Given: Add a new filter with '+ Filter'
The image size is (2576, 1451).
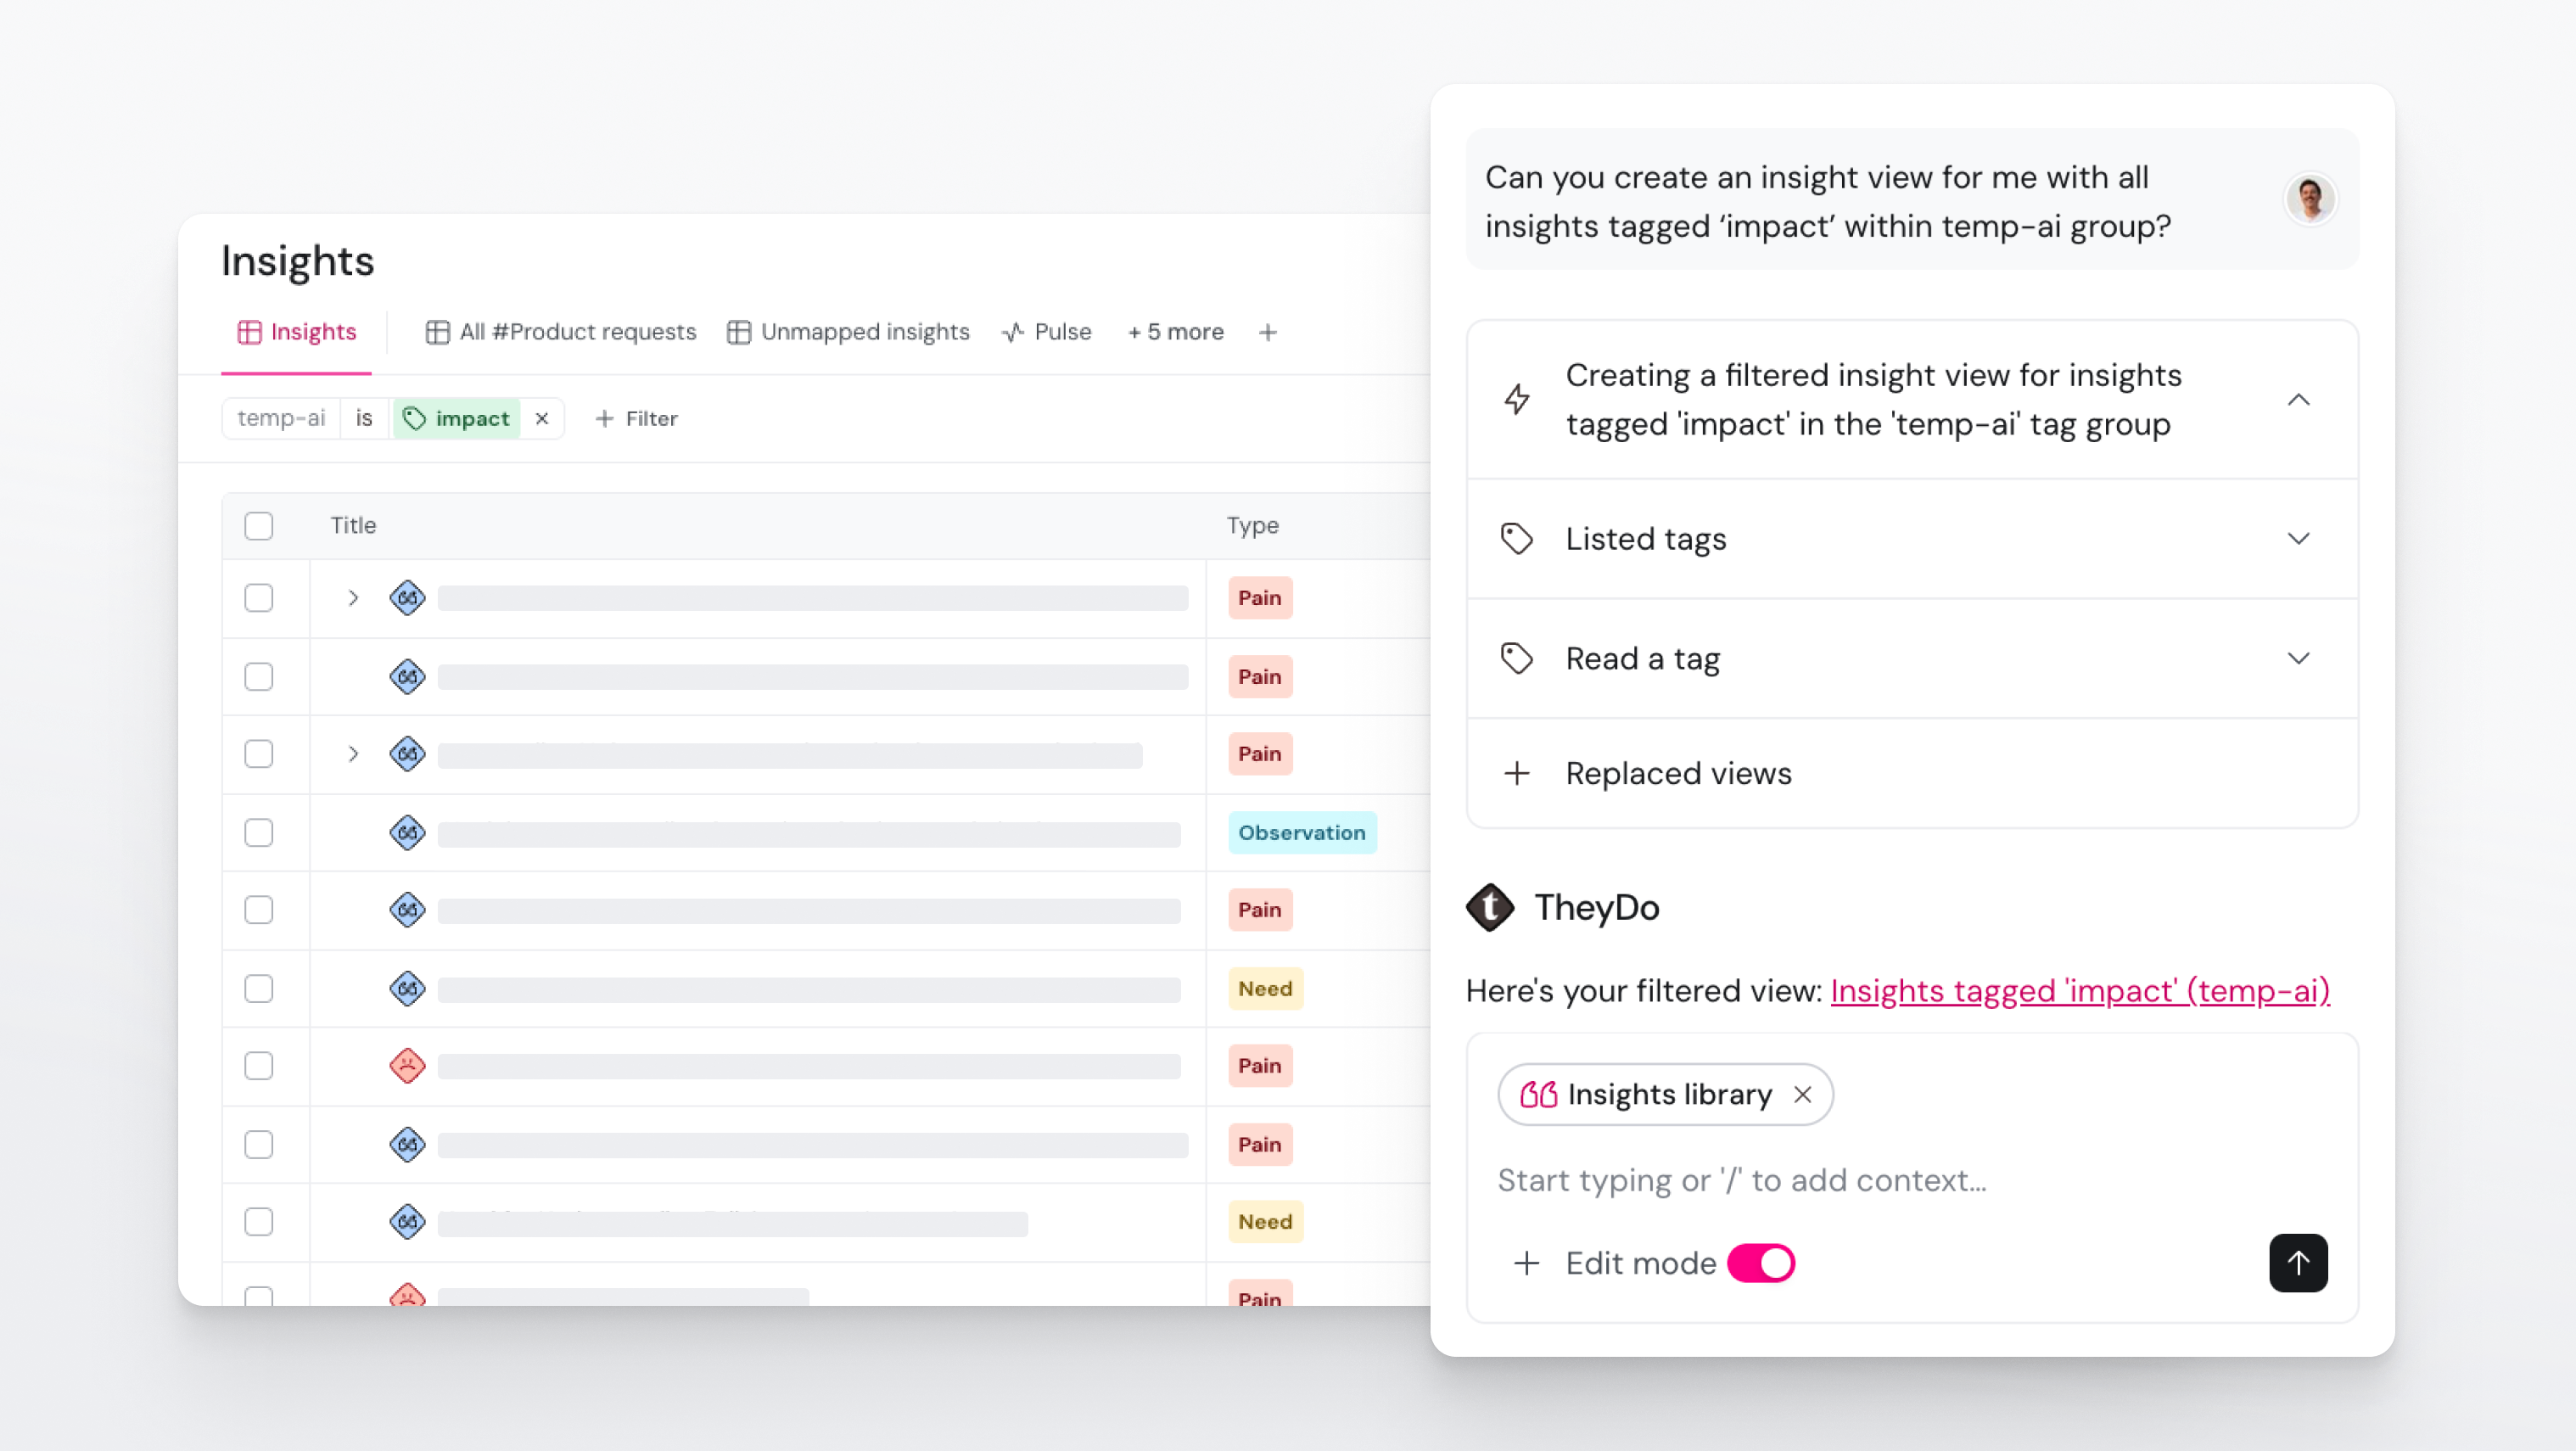Looking at the screenshot, I should (636, 419).
